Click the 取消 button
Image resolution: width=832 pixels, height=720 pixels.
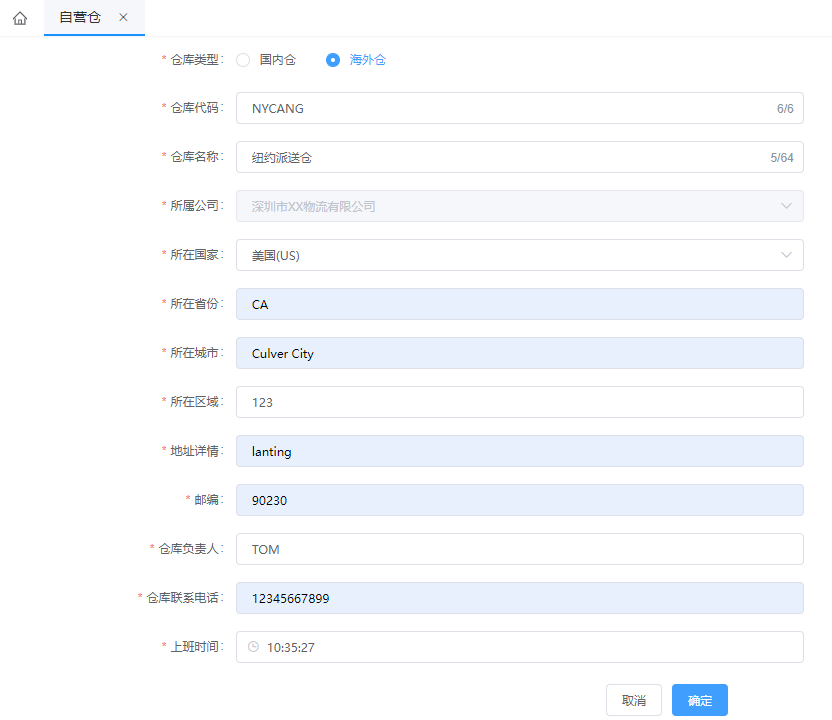pos(634,700)
